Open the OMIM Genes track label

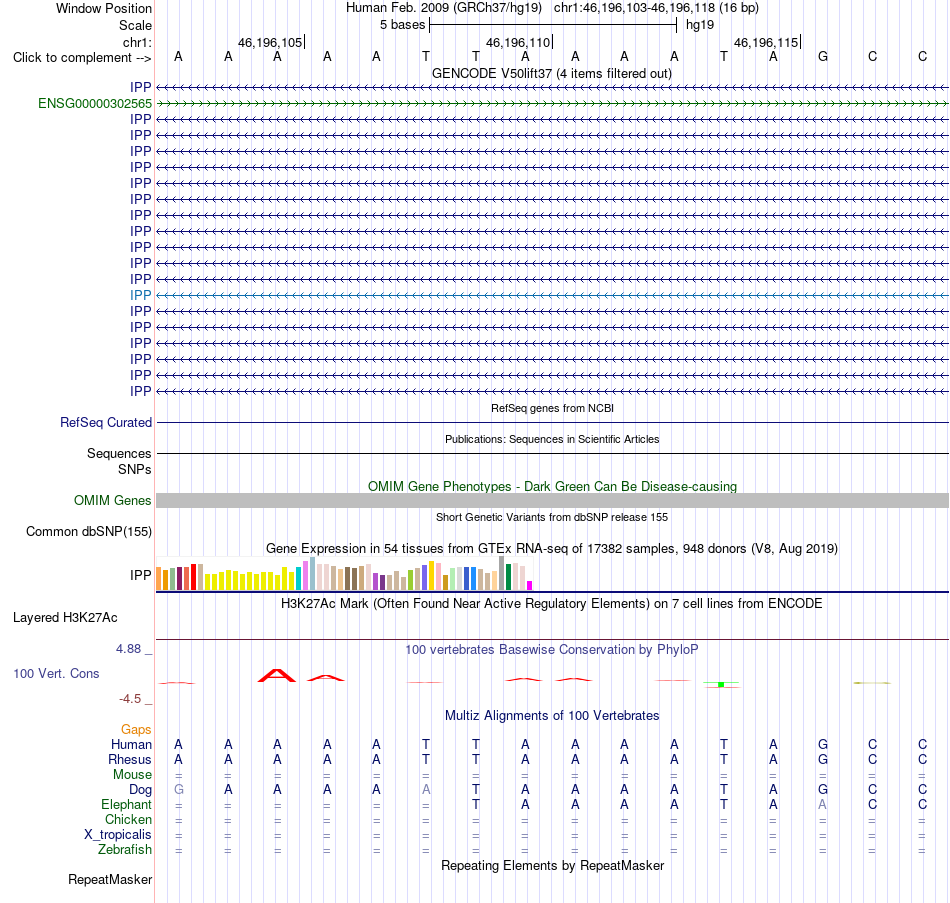coord(113,500)
